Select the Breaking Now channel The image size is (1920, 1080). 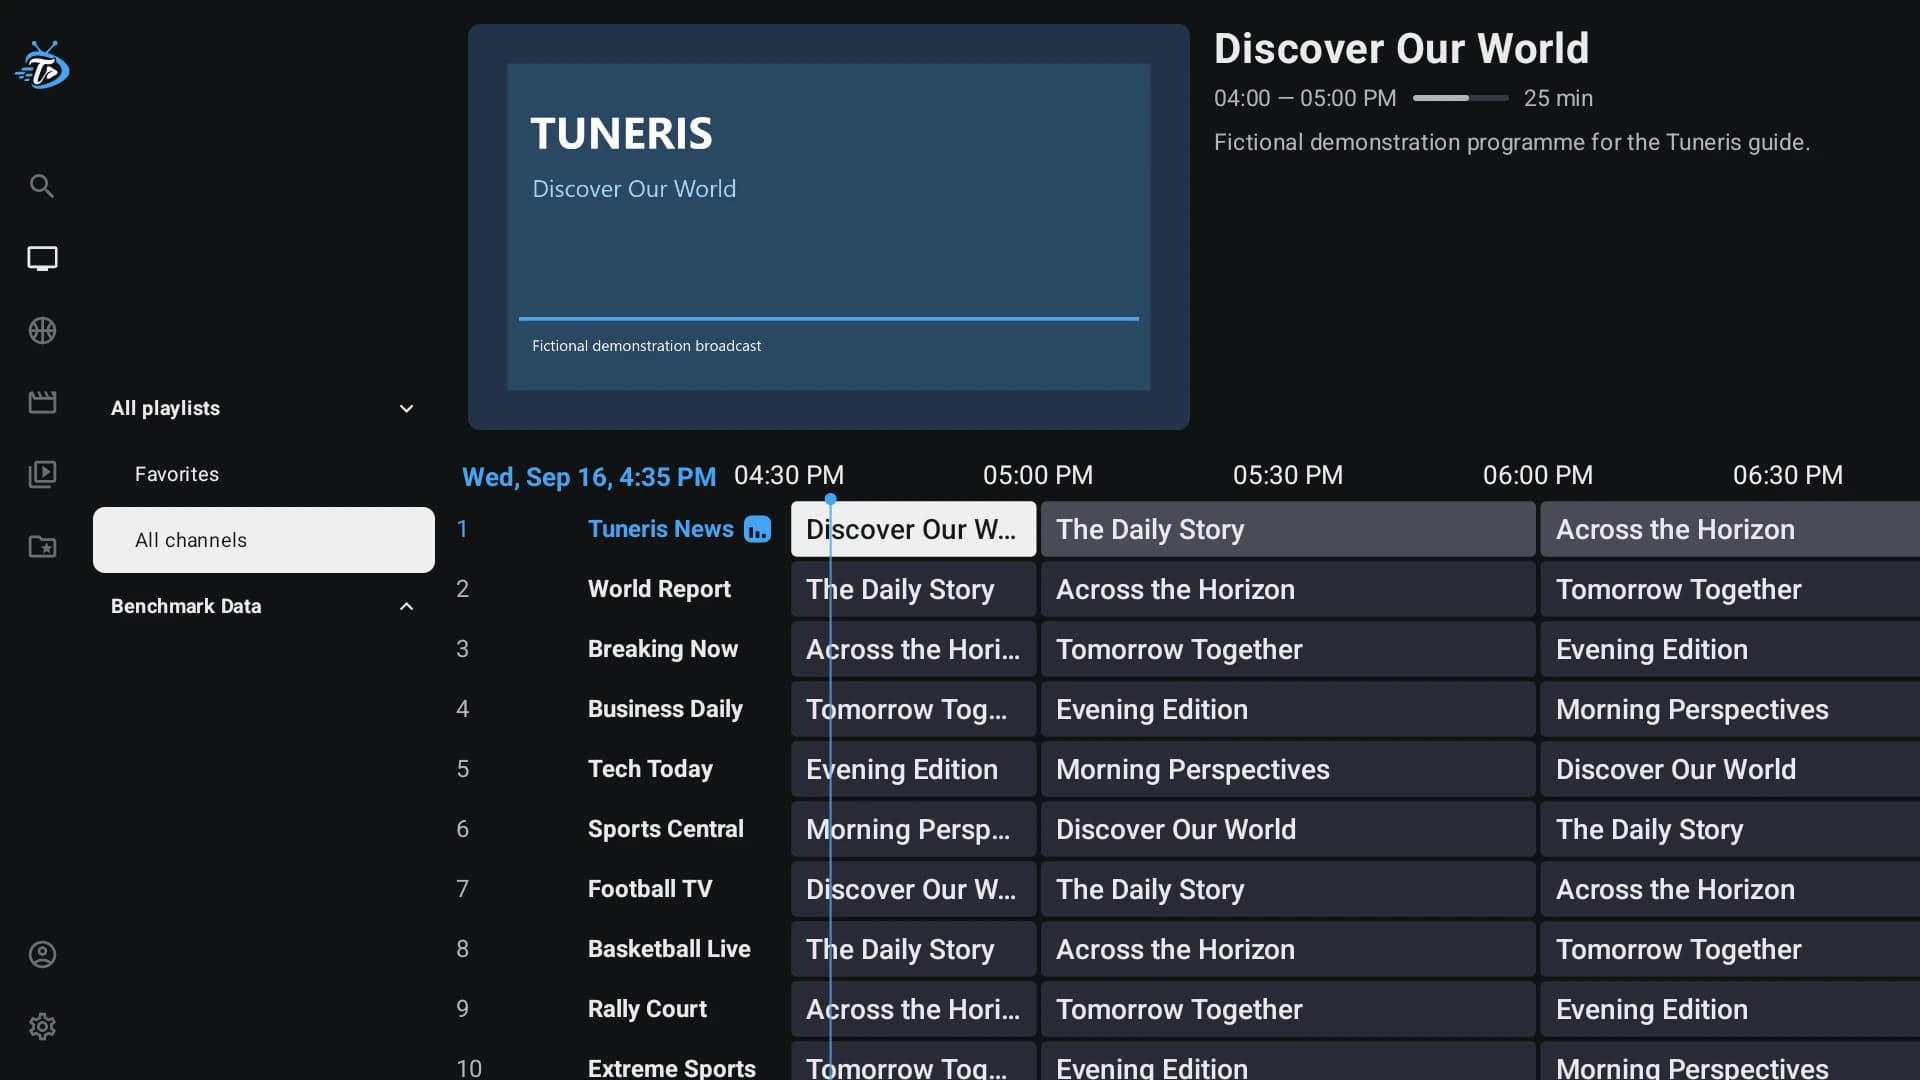tap(663, 649)
